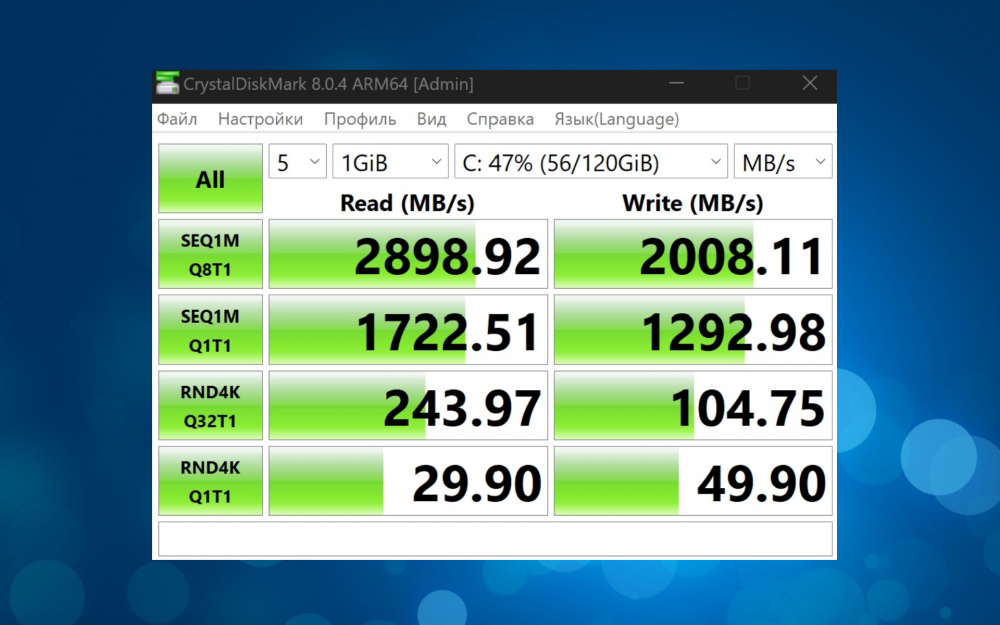Click the 2898.92 read result
The image size is (1000, 625).
(408, 254)
